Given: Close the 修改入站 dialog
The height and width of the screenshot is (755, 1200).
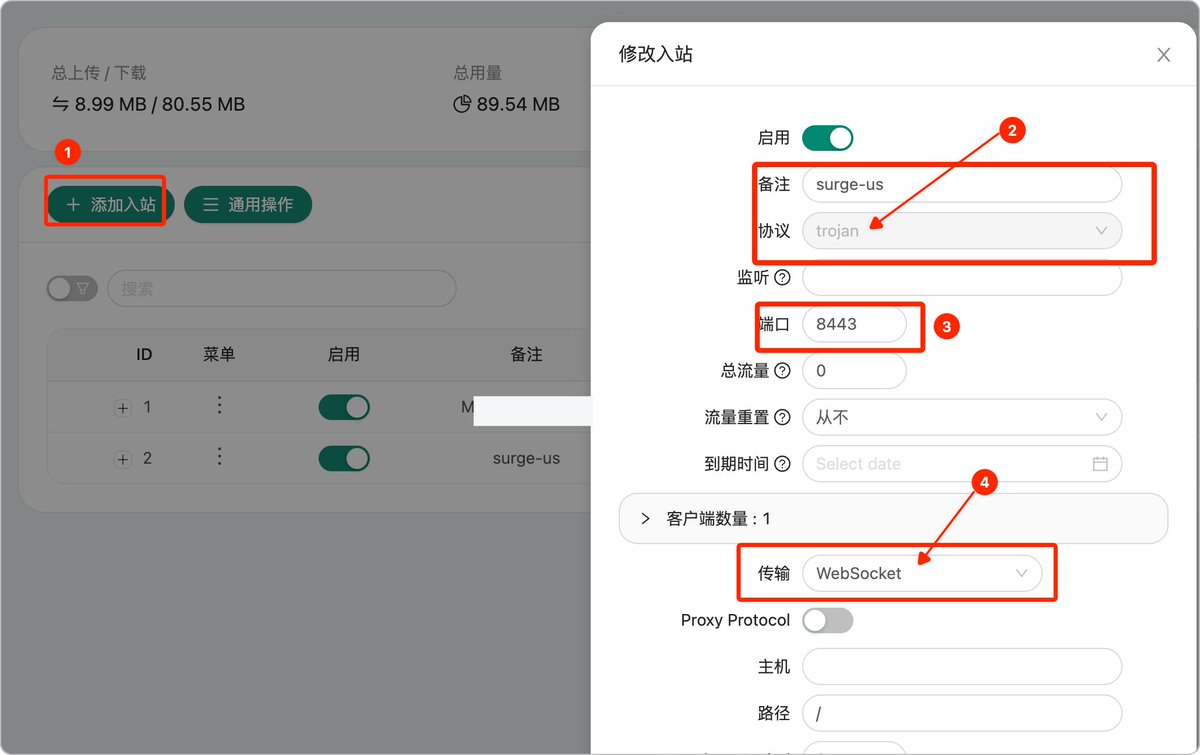Looking at the screenshot, I should pyautogui.click(x=1163, y=55).
